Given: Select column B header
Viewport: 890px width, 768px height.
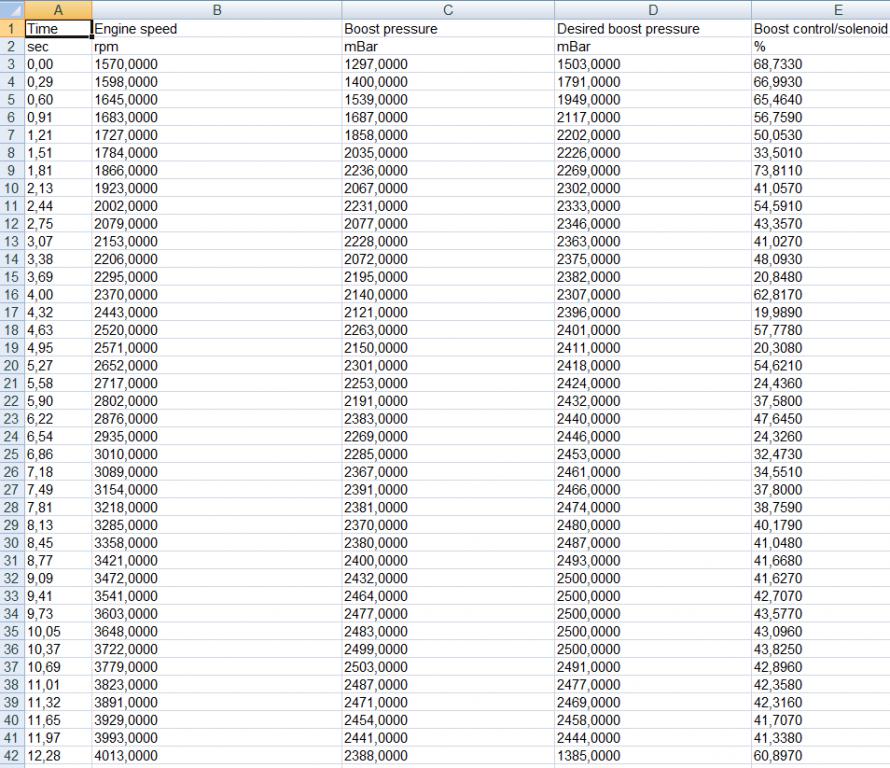Looking at the screenshot, I should (x=215, y=9).
